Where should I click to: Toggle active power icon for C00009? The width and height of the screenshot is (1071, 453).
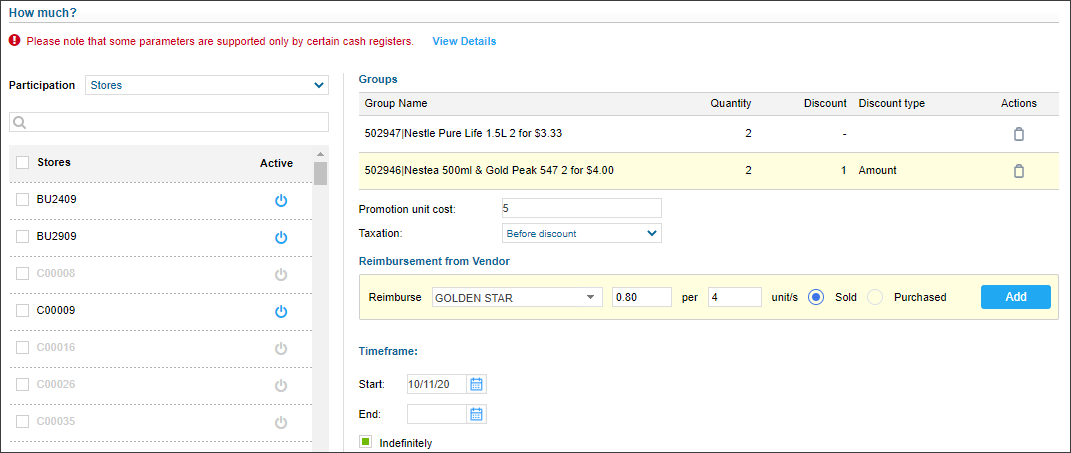281,311
